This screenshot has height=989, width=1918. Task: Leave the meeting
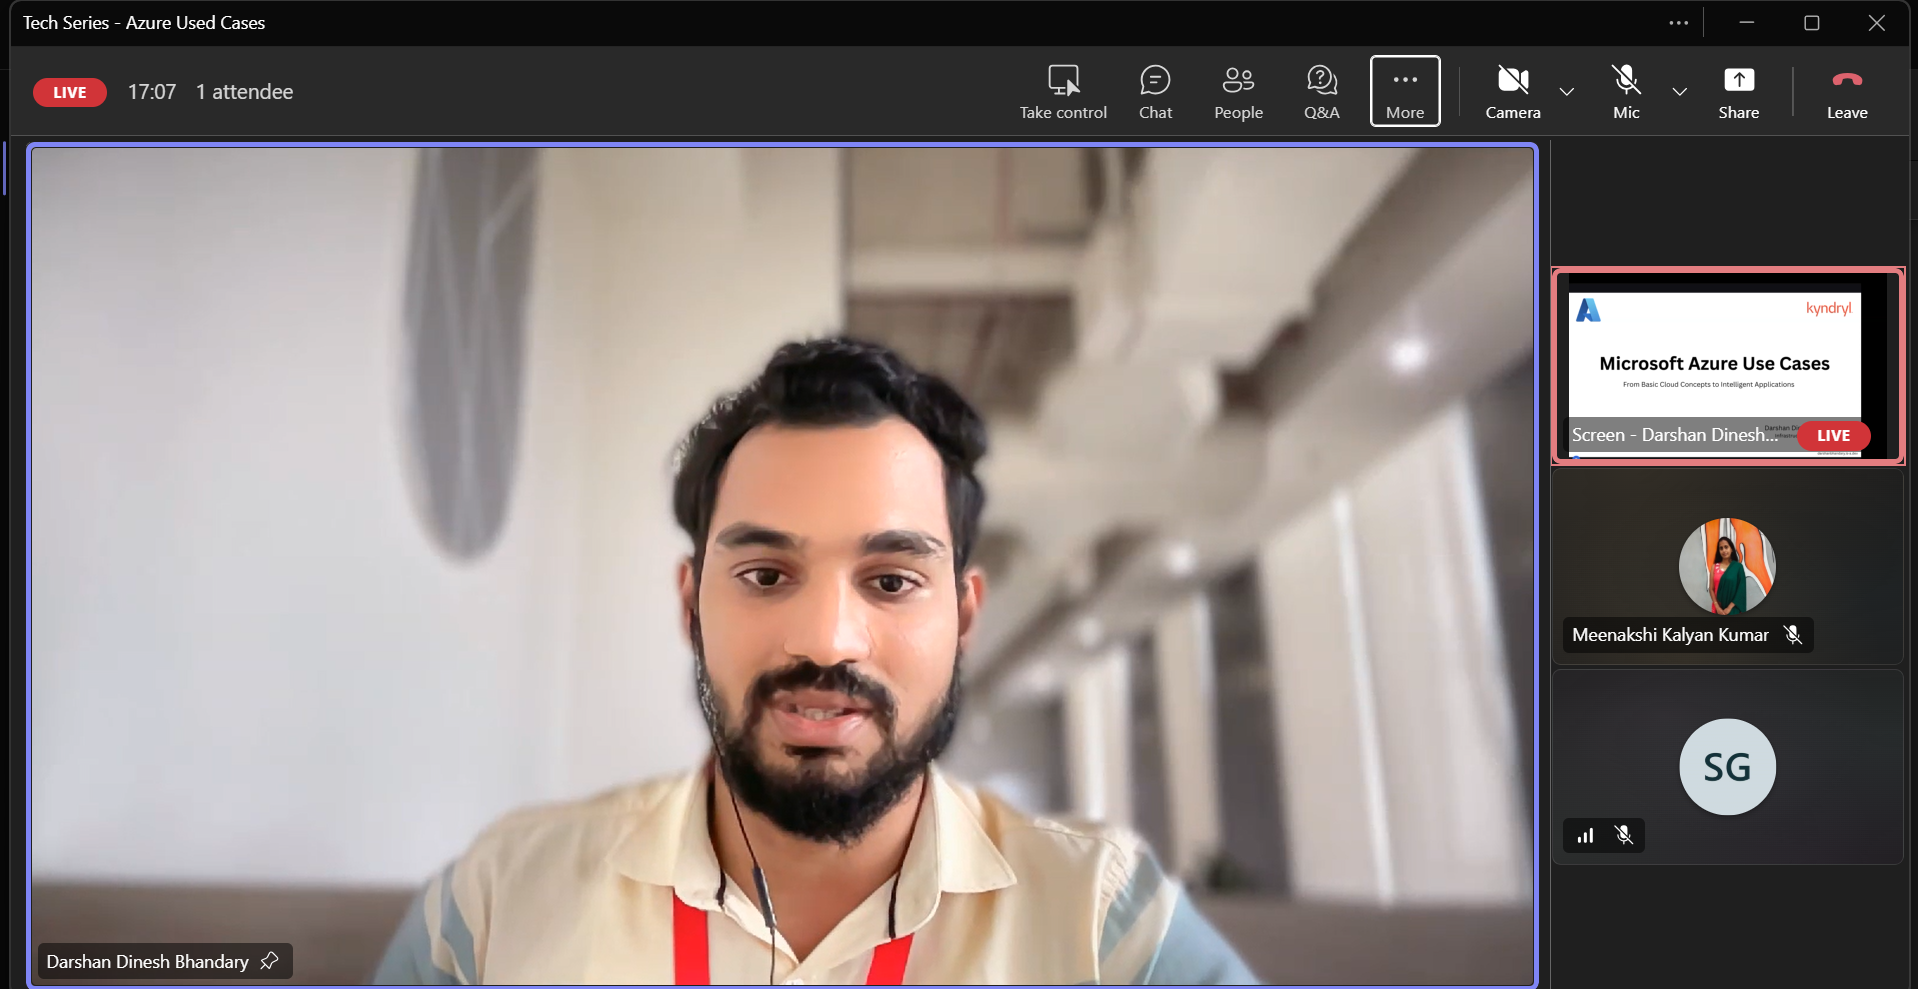(x=1847, y=92)
